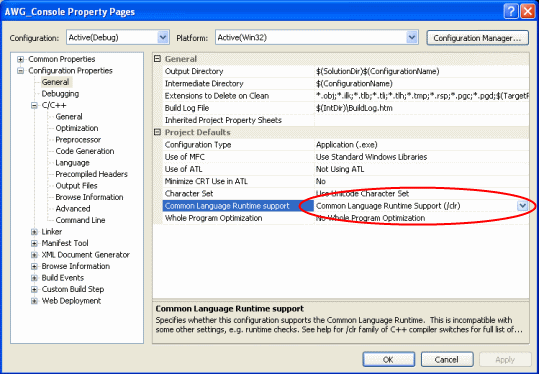This screenshot has width=539, height=374.
Task: Click the Application (.exe) value cell
Action: [421, 145]
